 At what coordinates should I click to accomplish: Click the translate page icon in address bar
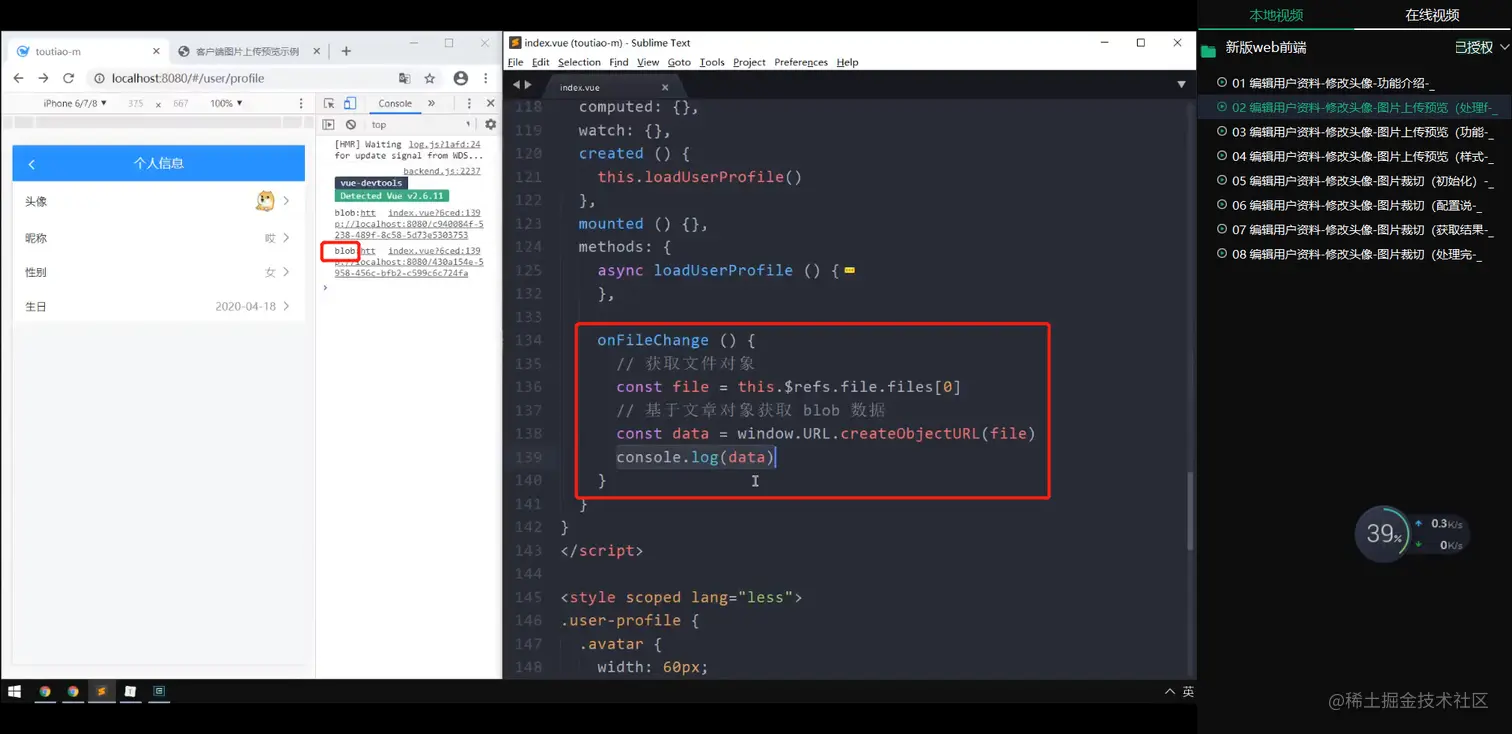404,78
